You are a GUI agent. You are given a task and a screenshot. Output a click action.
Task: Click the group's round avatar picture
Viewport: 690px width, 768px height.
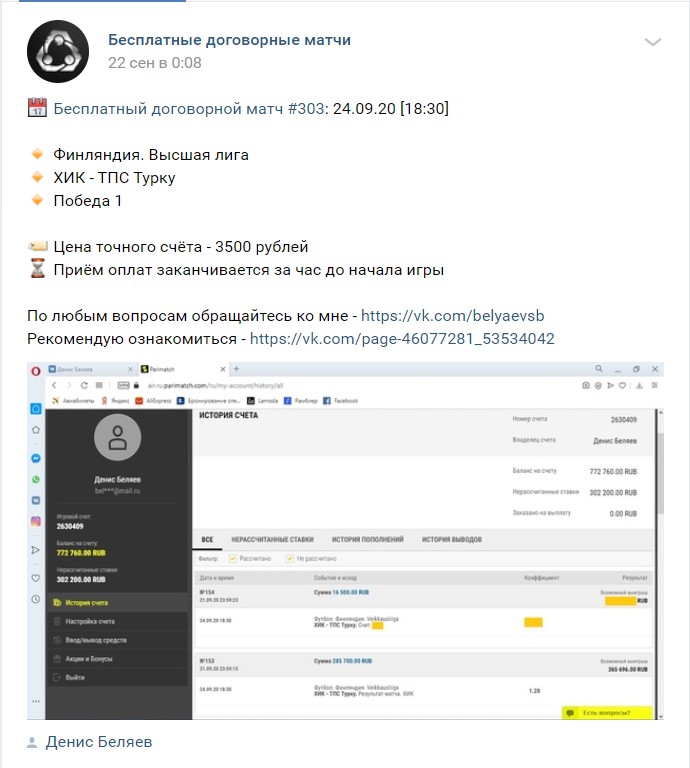pyautogui.click(x=58, y=51)
